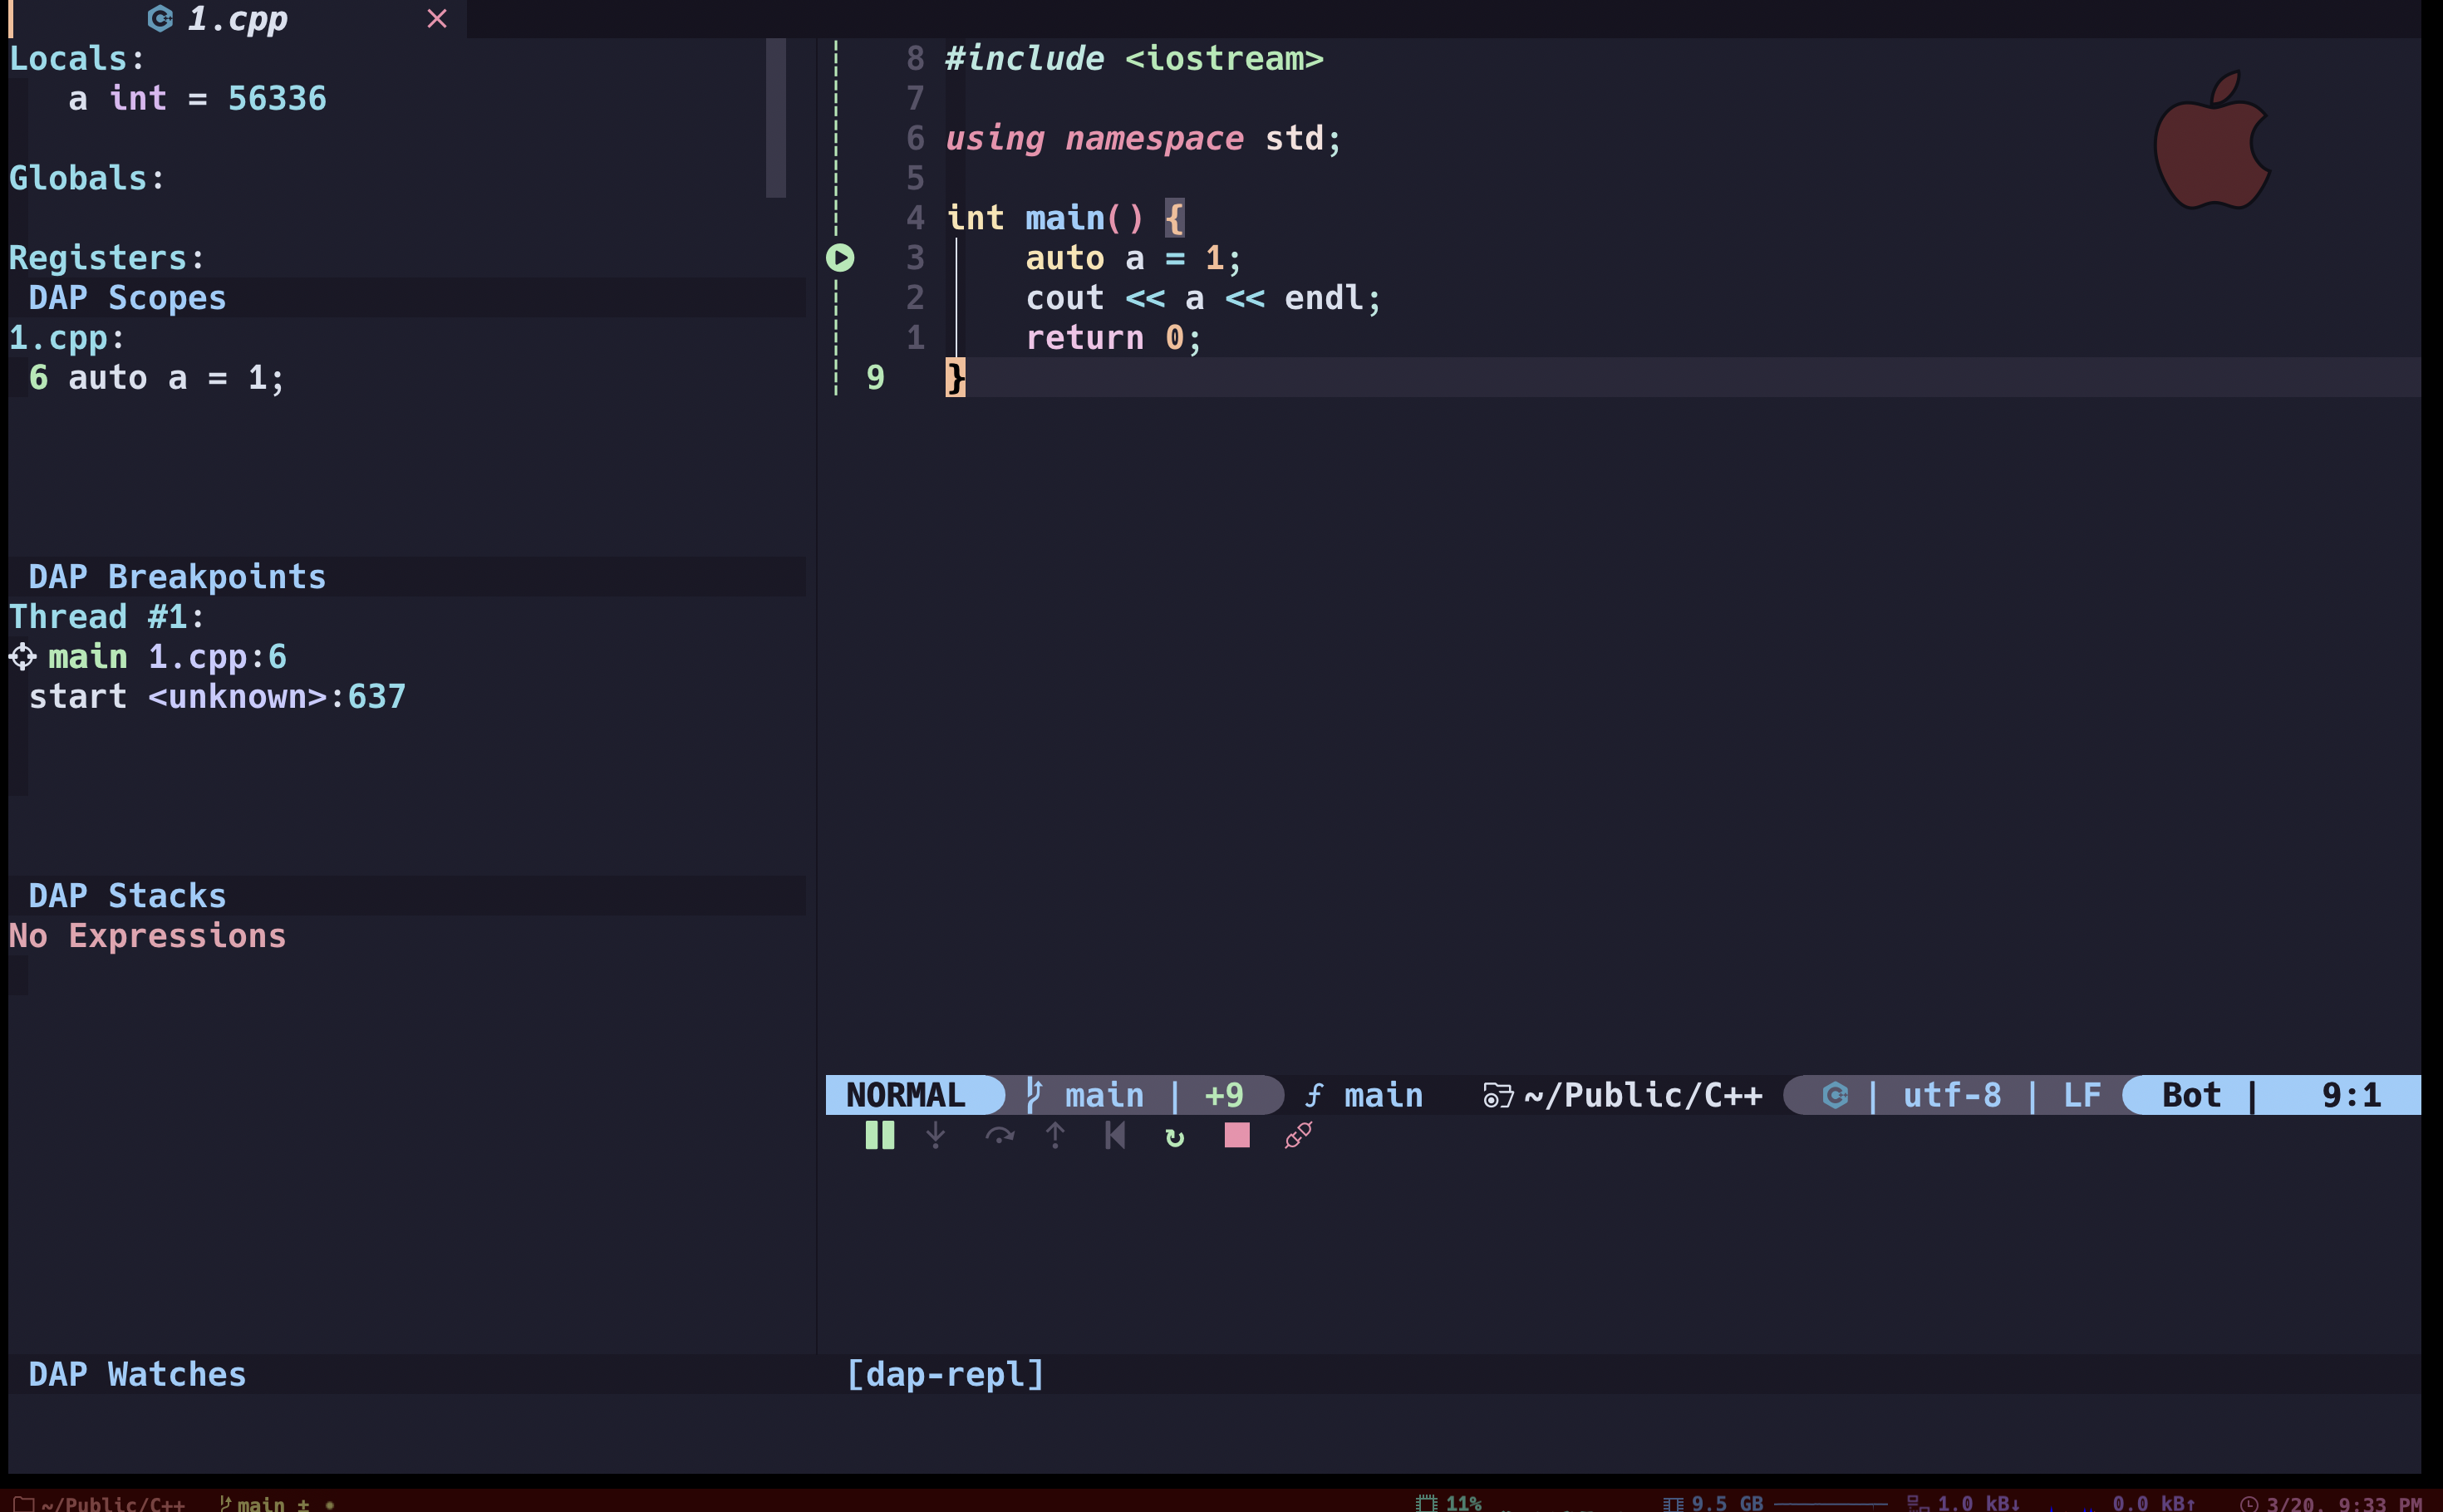Click the 11% battery indicator
The width and height of the screenshot is (2443, 1512).
coord(1460,1502)
